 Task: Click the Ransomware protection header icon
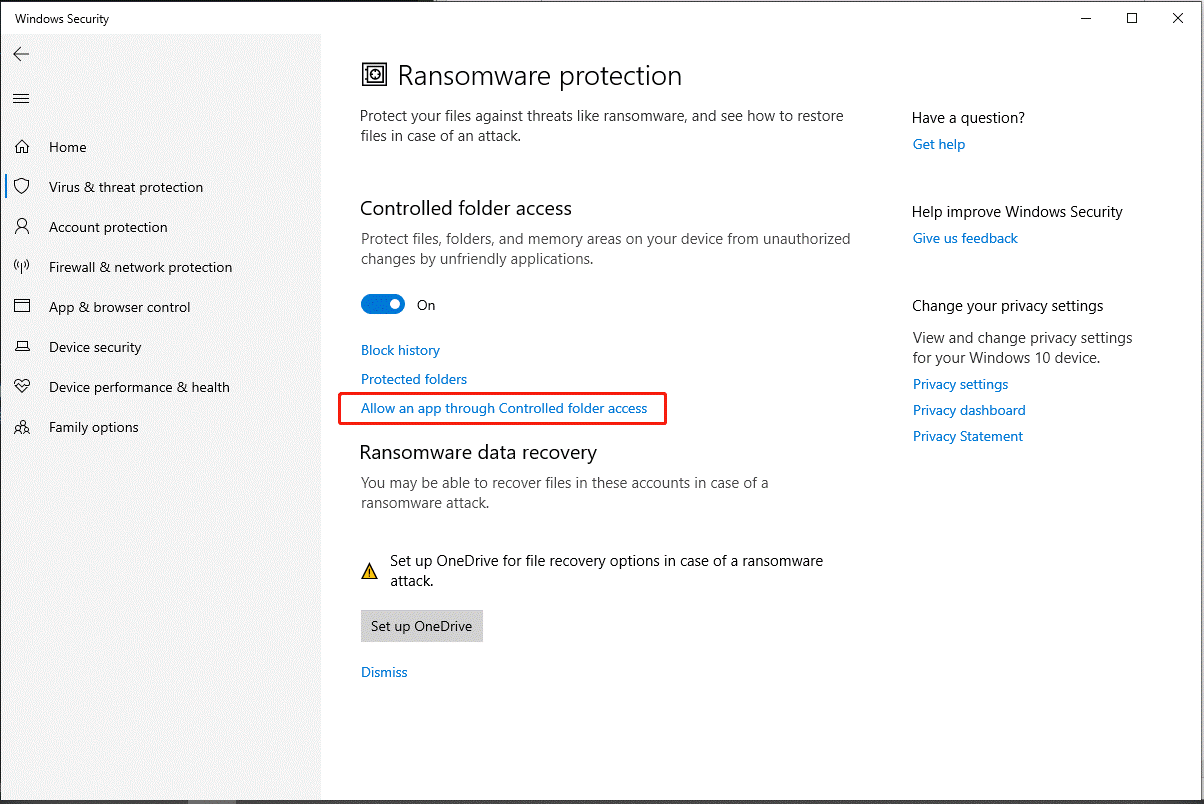point(374,75)
